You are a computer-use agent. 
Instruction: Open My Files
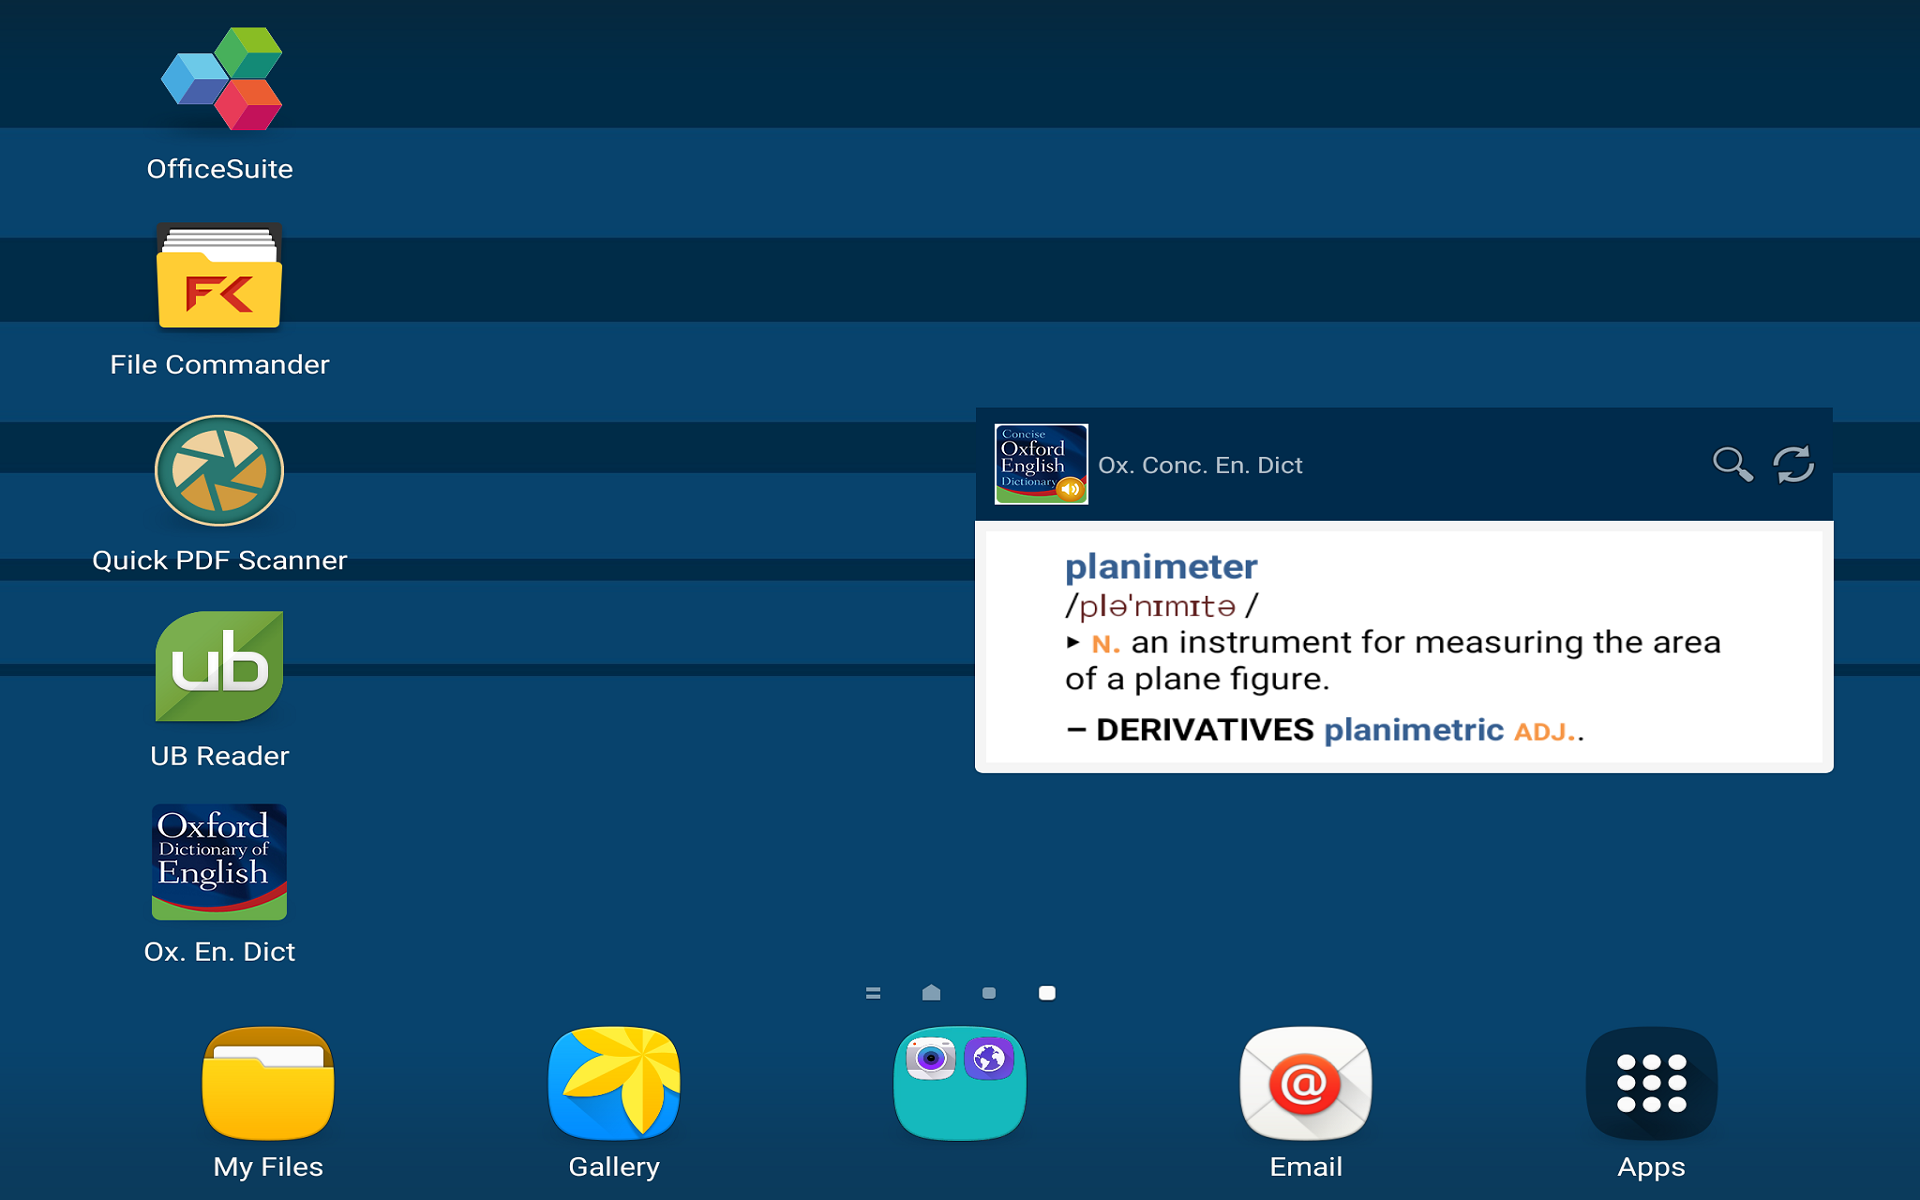tap(267, 1085)
